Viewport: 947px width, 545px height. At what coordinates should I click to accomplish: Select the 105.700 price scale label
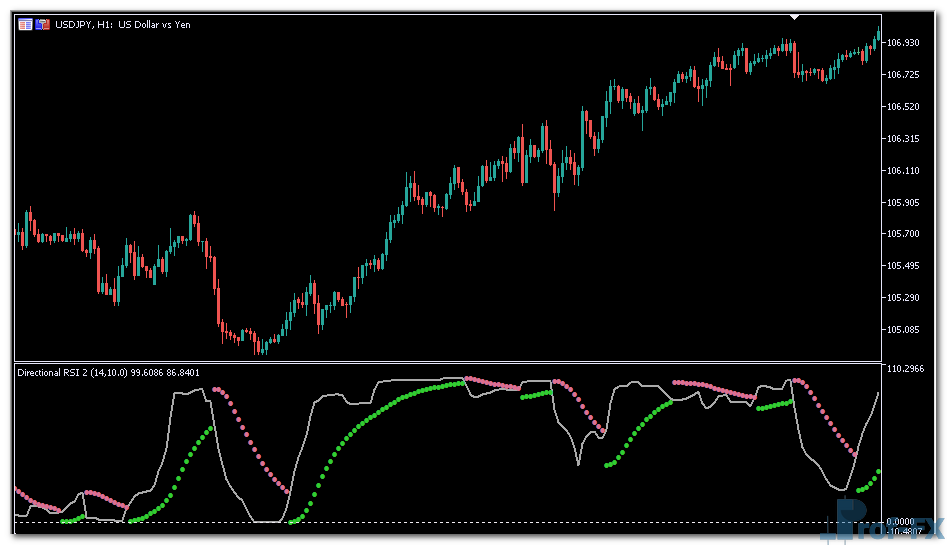click(x=902, y=234)
